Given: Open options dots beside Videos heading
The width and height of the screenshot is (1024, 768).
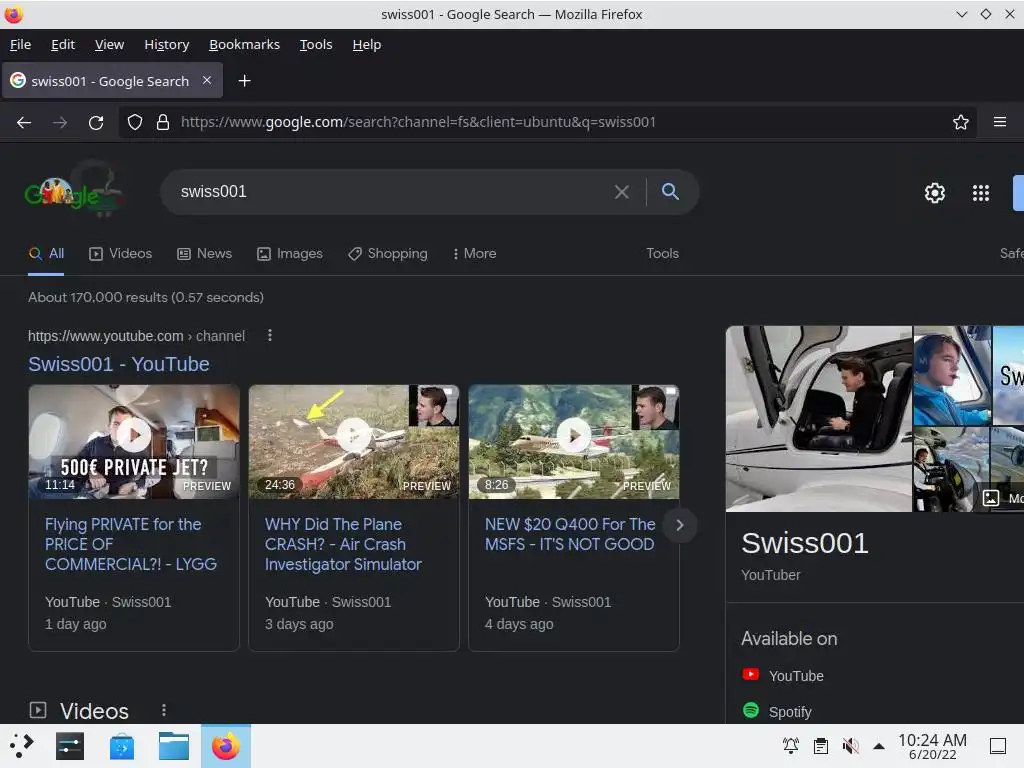Looking at the screenshot, I should click(164, 710).
